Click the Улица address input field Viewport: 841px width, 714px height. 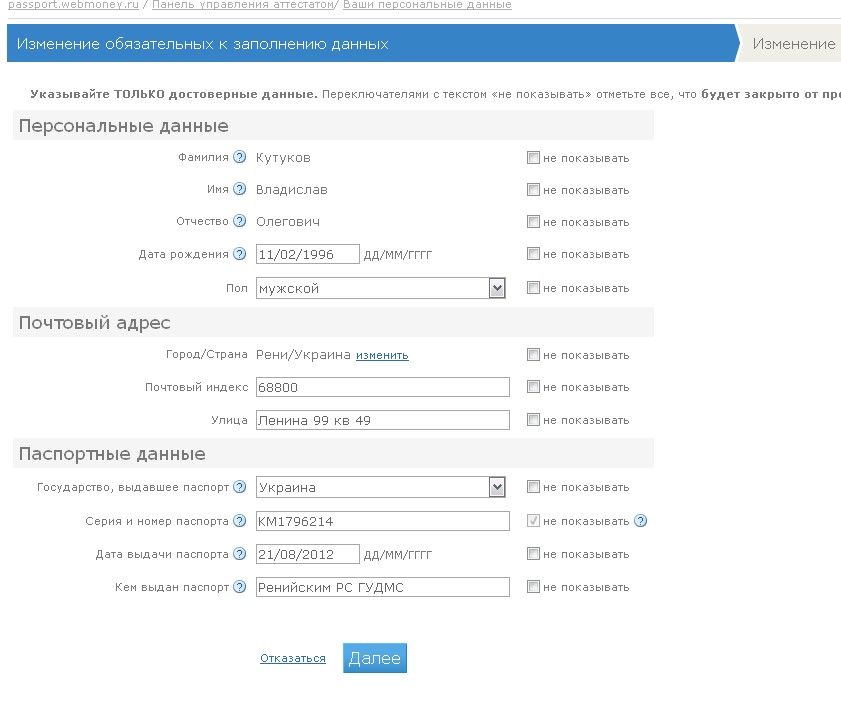click(382, 420)
